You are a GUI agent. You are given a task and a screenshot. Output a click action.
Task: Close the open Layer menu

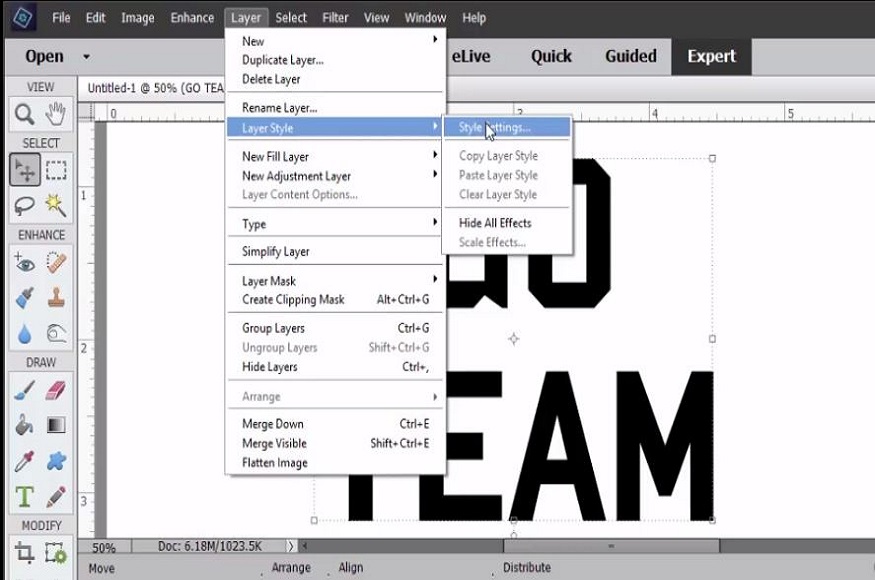[246, 18]
